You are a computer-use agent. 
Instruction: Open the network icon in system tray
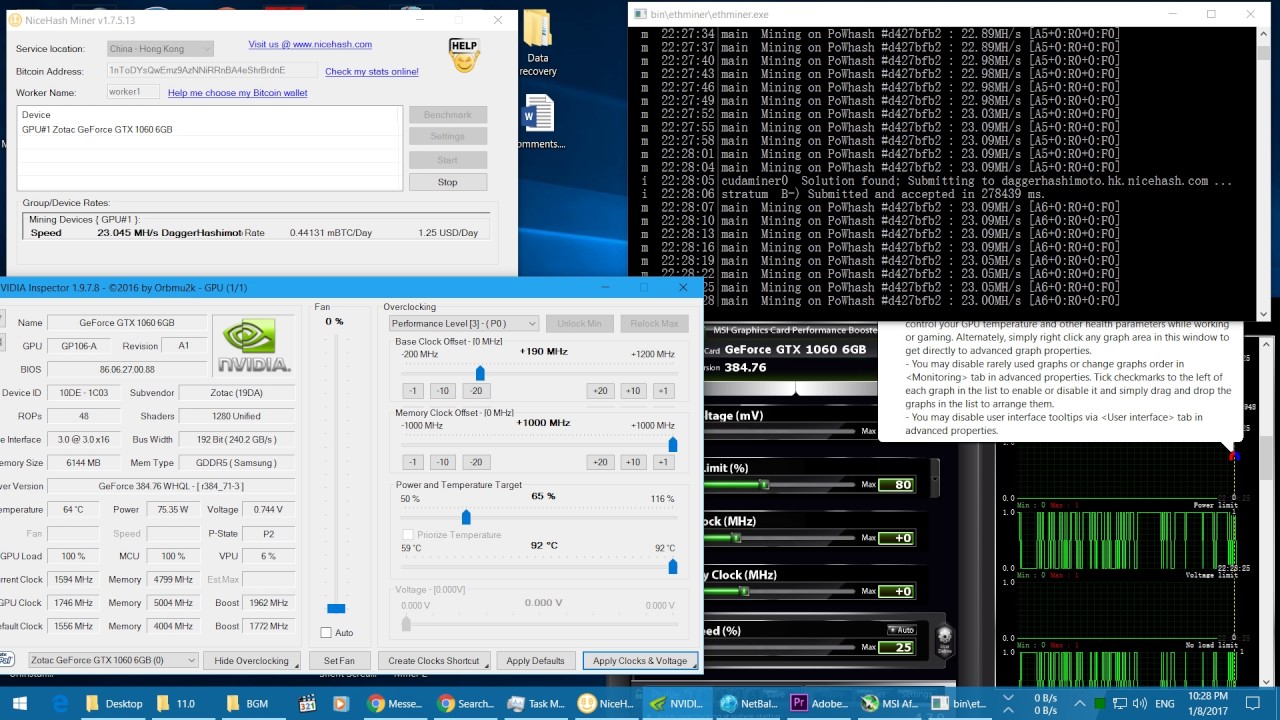coord(1120,703)
